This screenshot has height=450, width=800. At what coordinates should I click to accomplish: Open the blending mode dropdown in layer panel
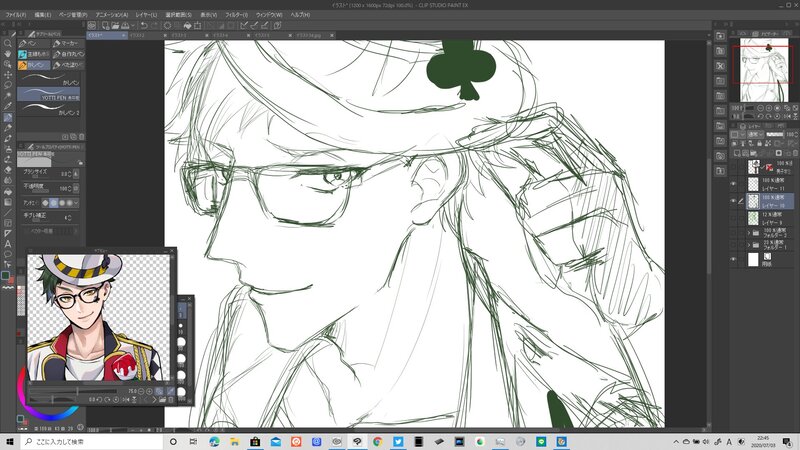coord(754,134)
